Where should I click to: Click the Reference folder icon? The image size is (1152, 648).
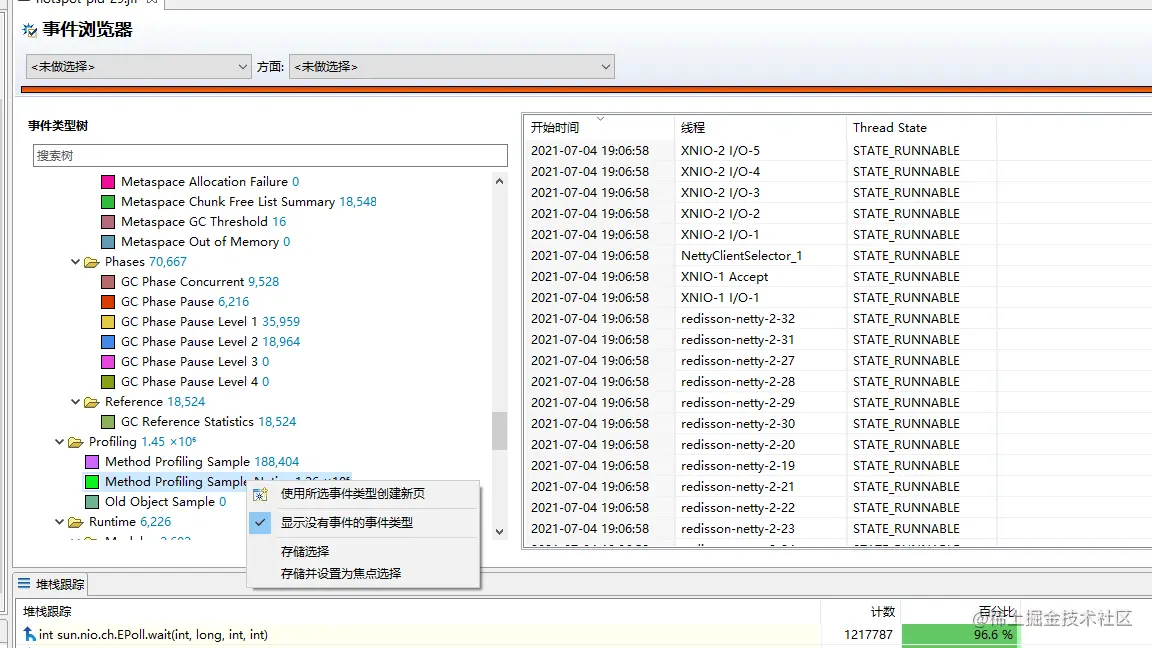[92, 402]
